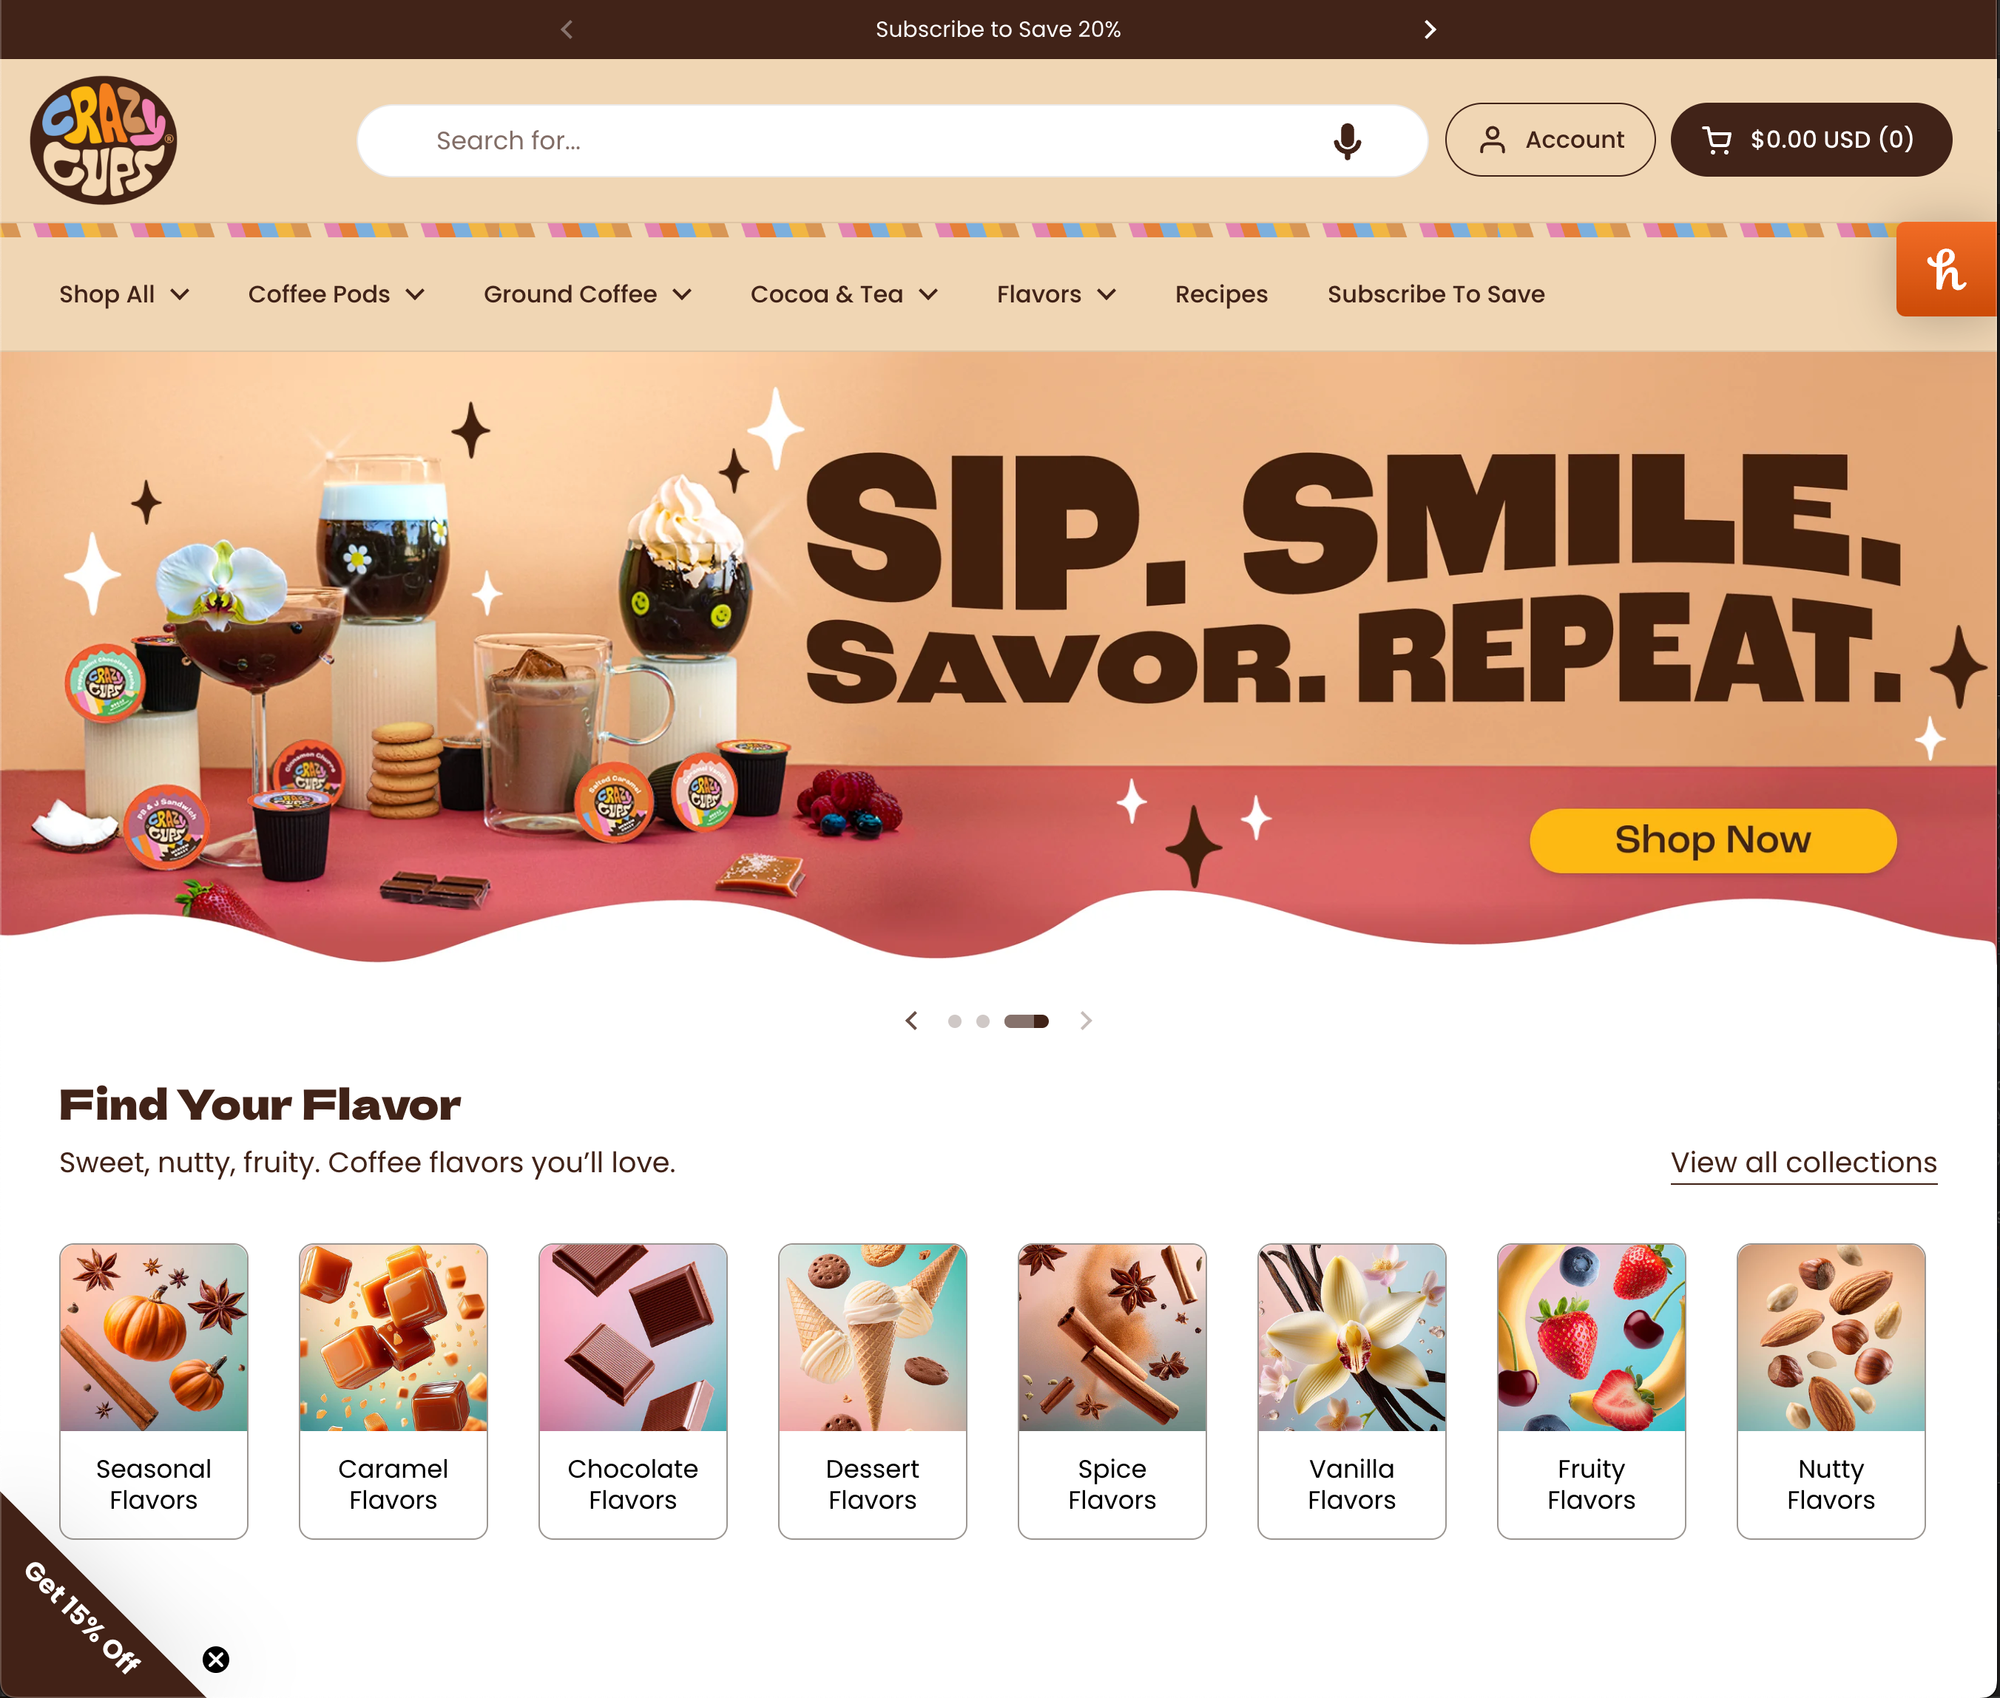Image resolution: width=2000 pixels, height=1698 pixels.
Task: Show previous announcement bar message
Action: (x=567, y=30)
